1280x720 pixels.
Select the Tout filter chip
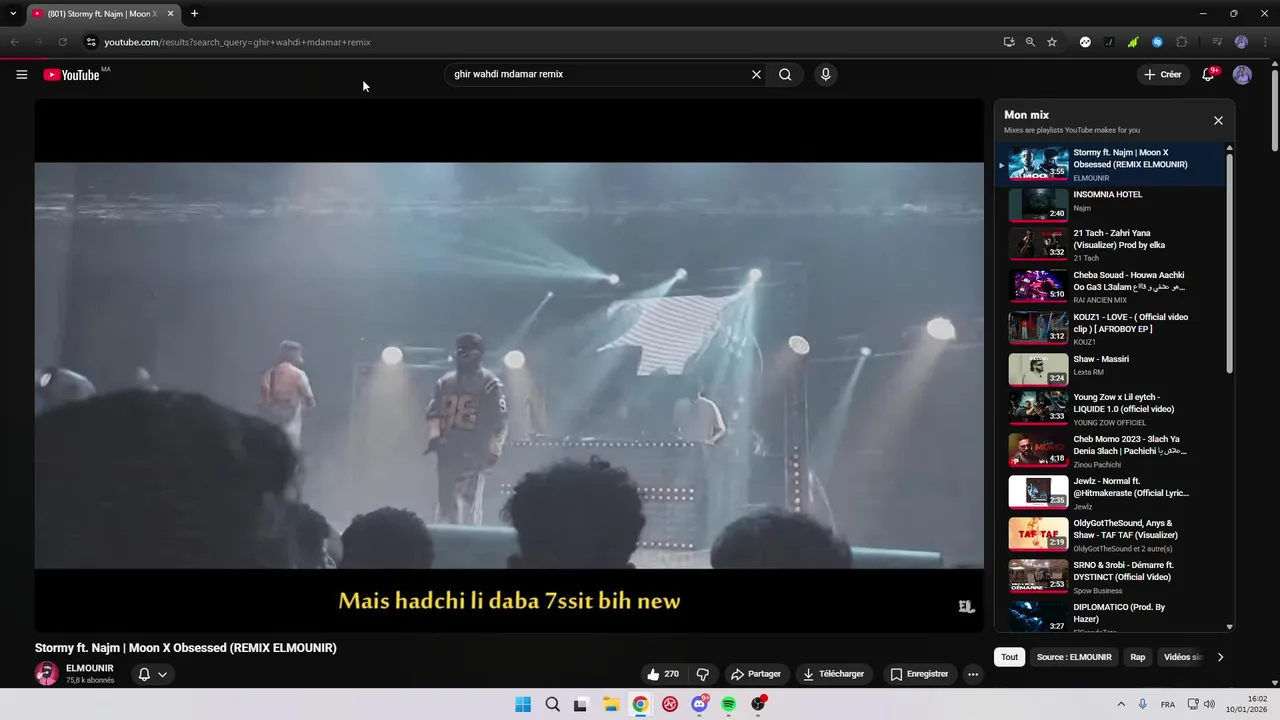tap(1010, 657)
